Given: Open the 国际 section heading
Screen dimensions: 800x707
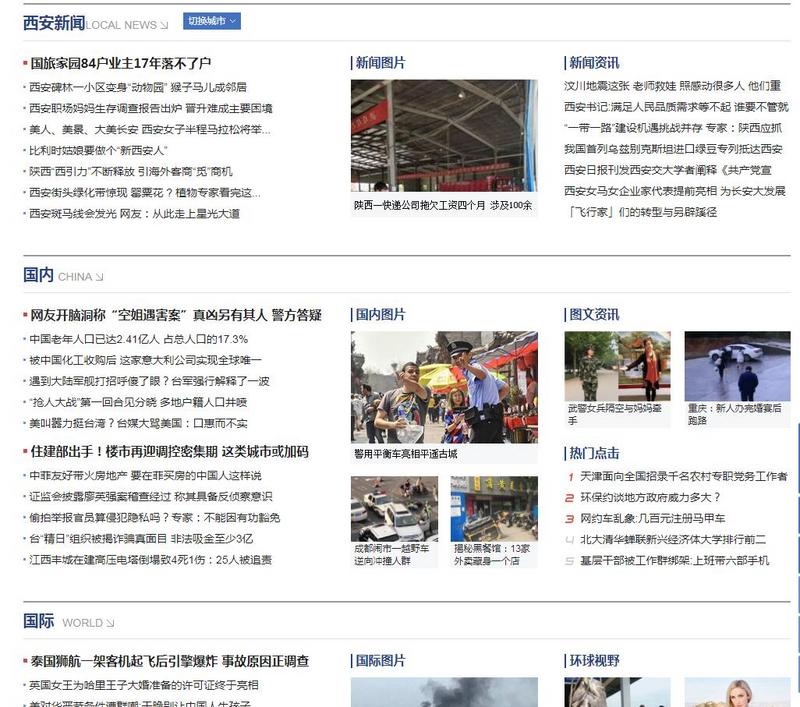Looking at the screenshot, I should [x=38, y=621].
